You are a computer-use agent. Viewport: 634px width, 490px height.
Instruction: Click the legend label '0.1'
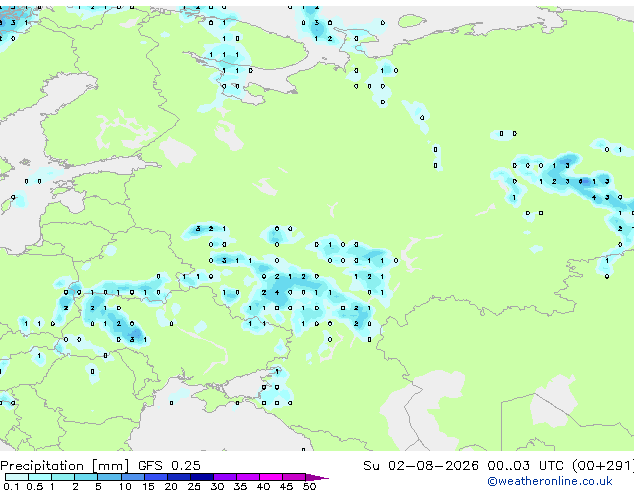11,486
